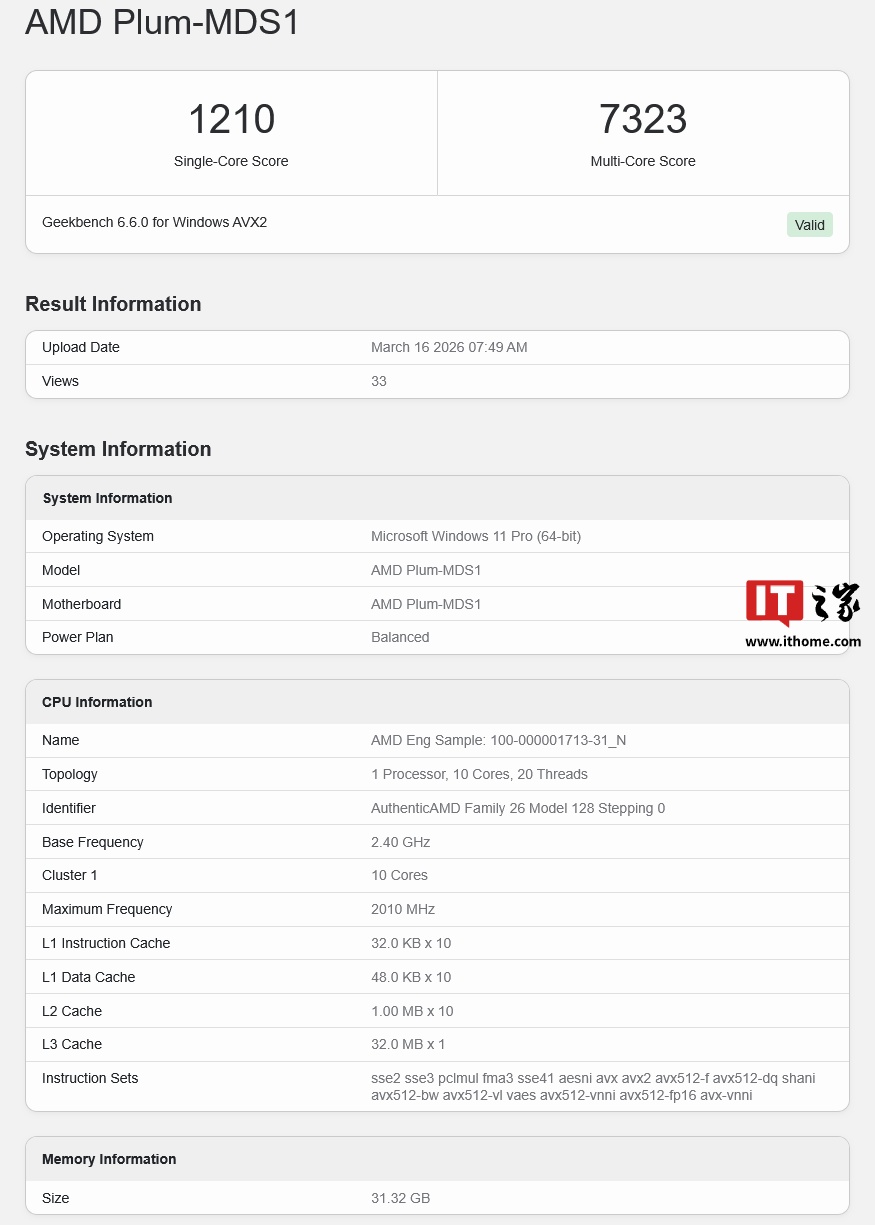Image resolution: width=875 pixels, height=1225 pixels.
Task: Click the Views count value 33
Action: tap(379, 381)
